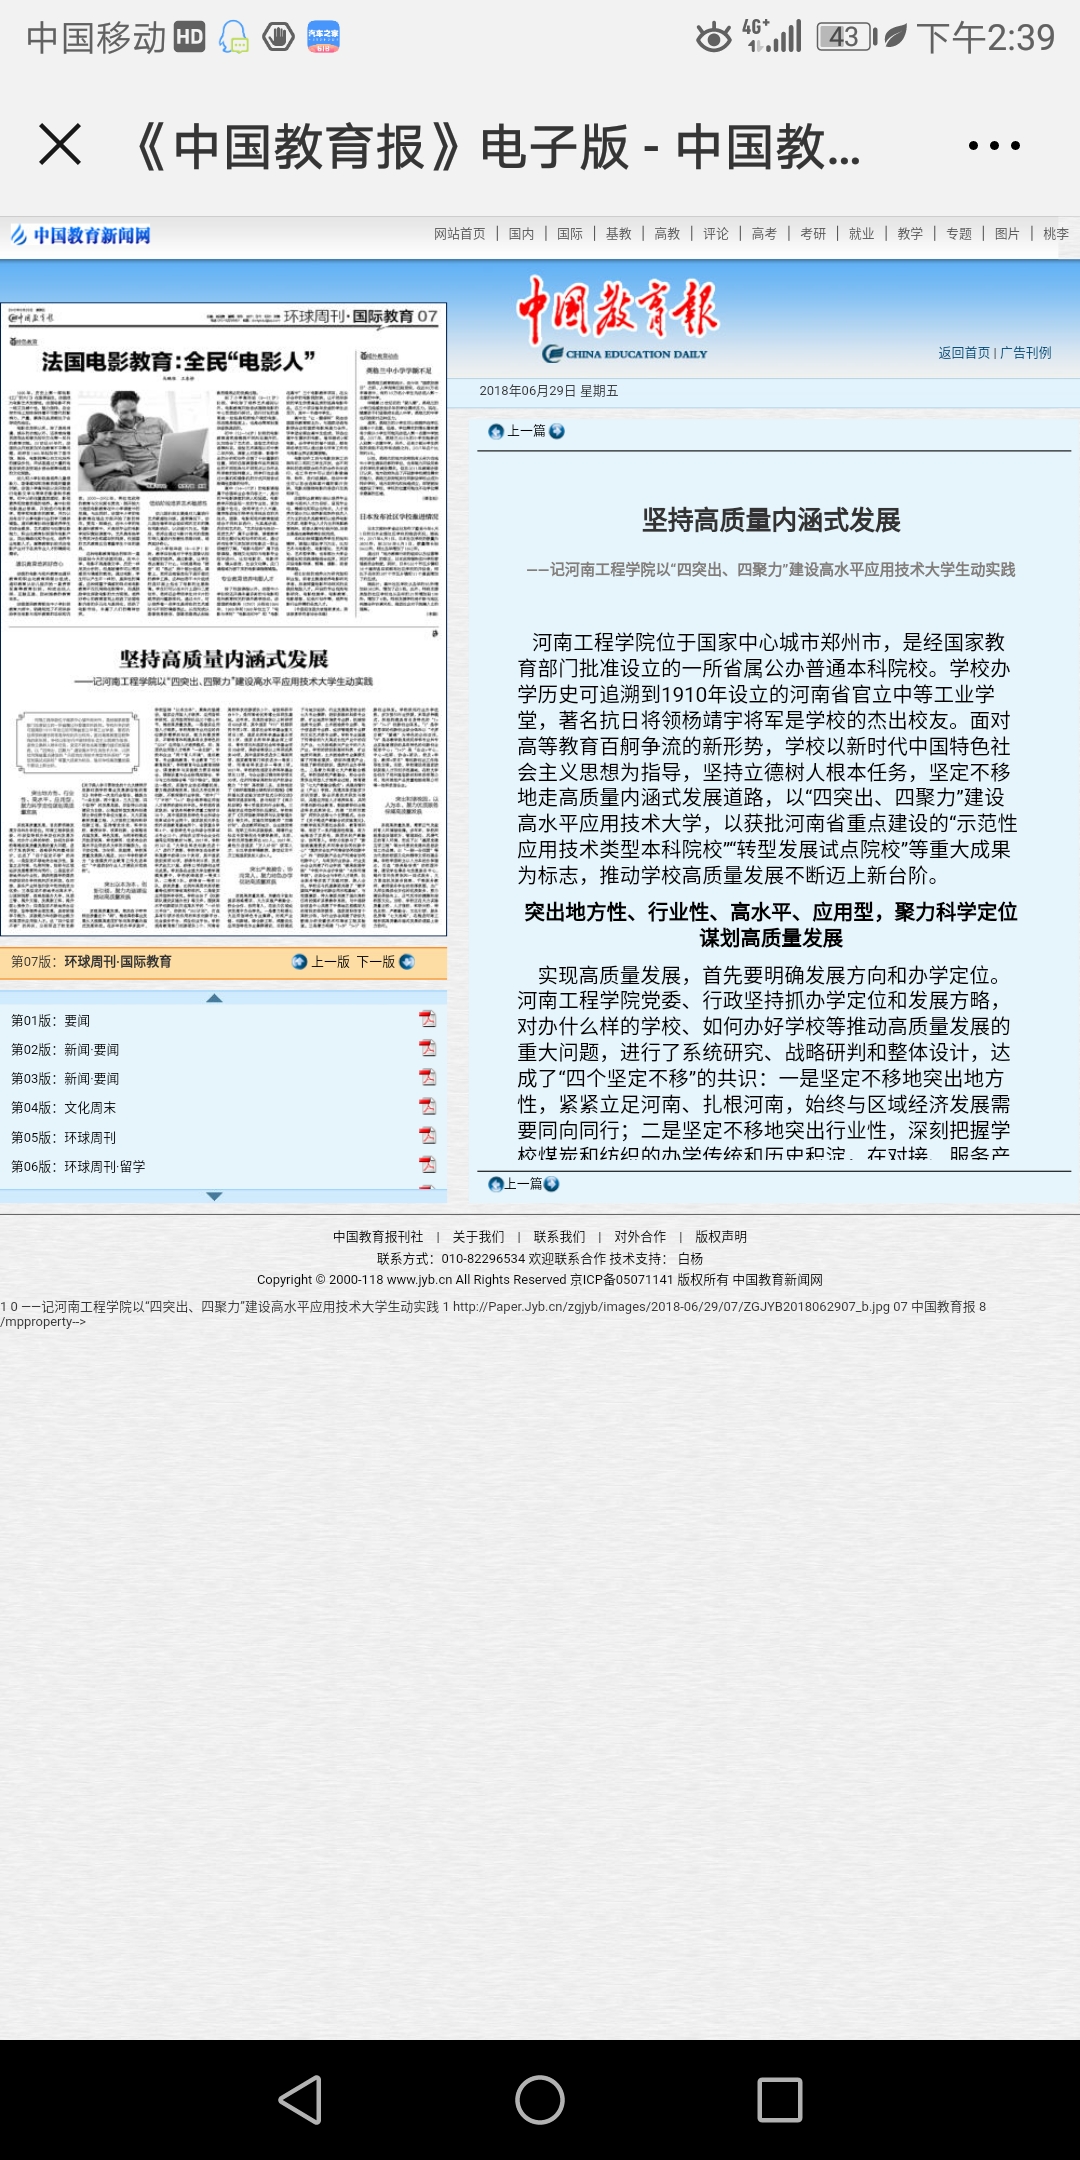Open 国际 section in navigation
Viewport: 1080px width, 2160px height.
coord(570,234)
